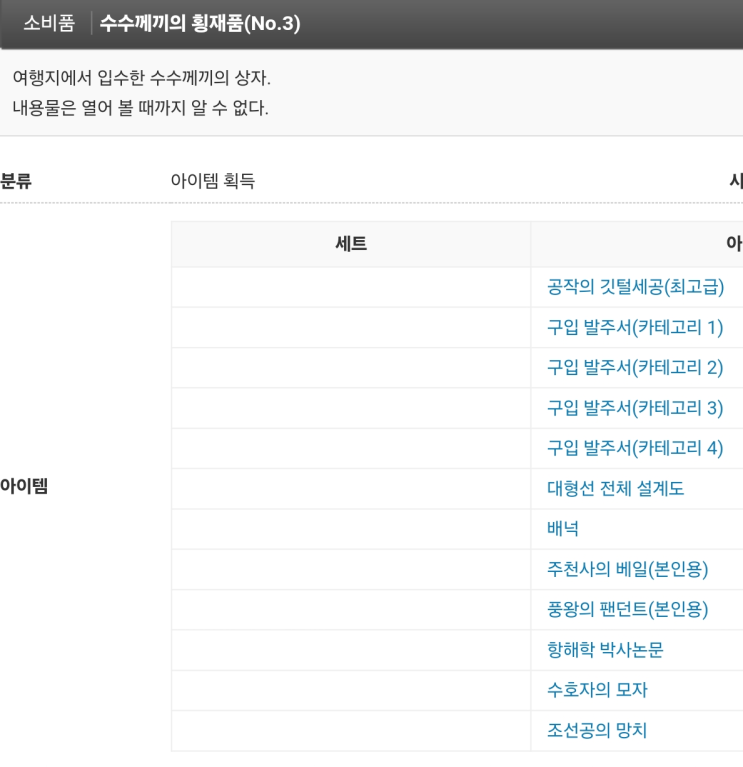Open 구입 발주서(카테고리 1) link
The width and height of the screenshot is (743, 767).
635,327
